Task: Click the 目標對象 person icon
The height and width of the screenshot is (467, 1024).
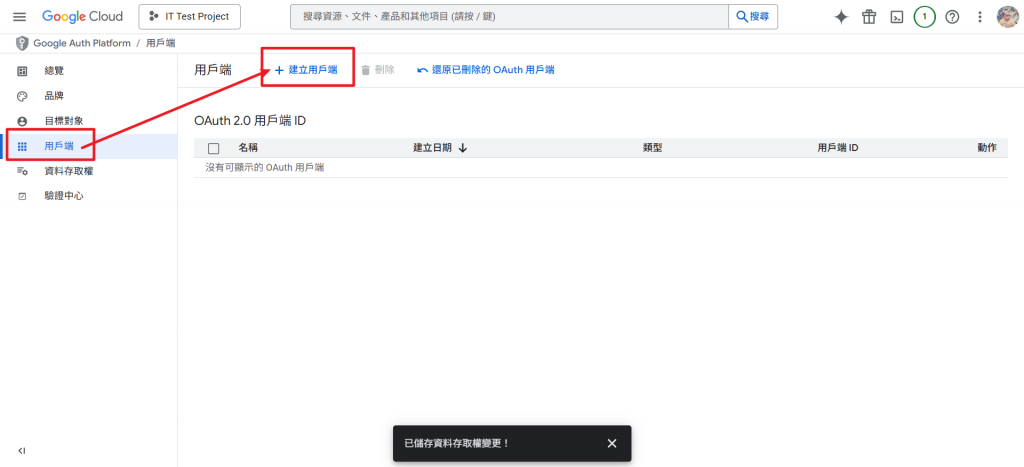Action: coord(22,121)
